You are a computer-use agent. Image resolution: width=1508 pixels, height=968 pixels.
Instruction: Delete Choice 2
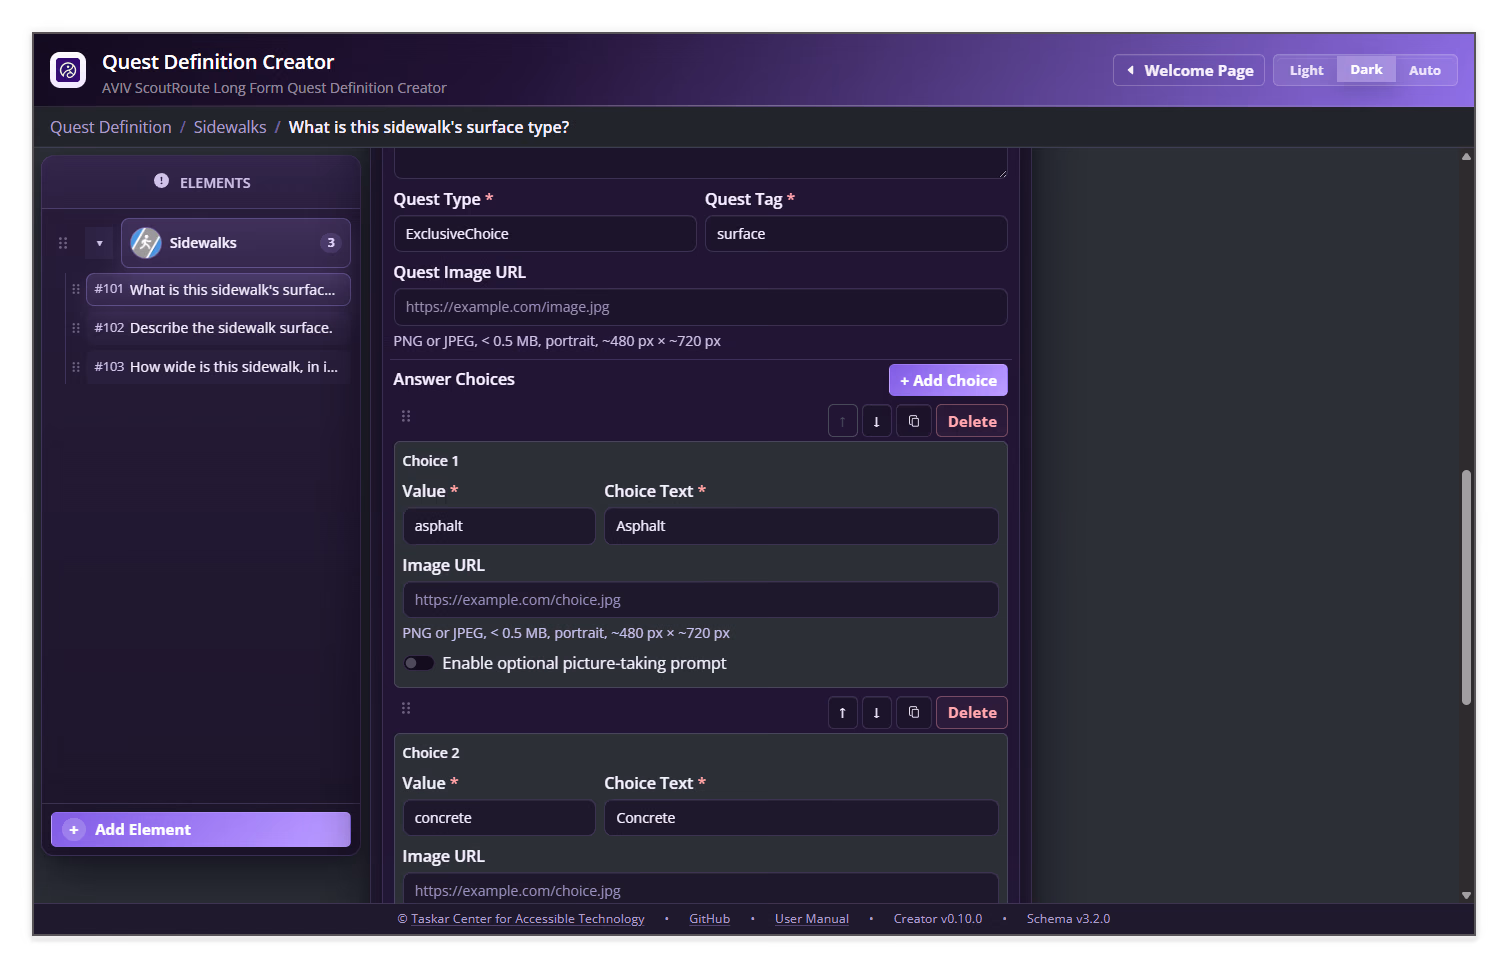point(972,713)
